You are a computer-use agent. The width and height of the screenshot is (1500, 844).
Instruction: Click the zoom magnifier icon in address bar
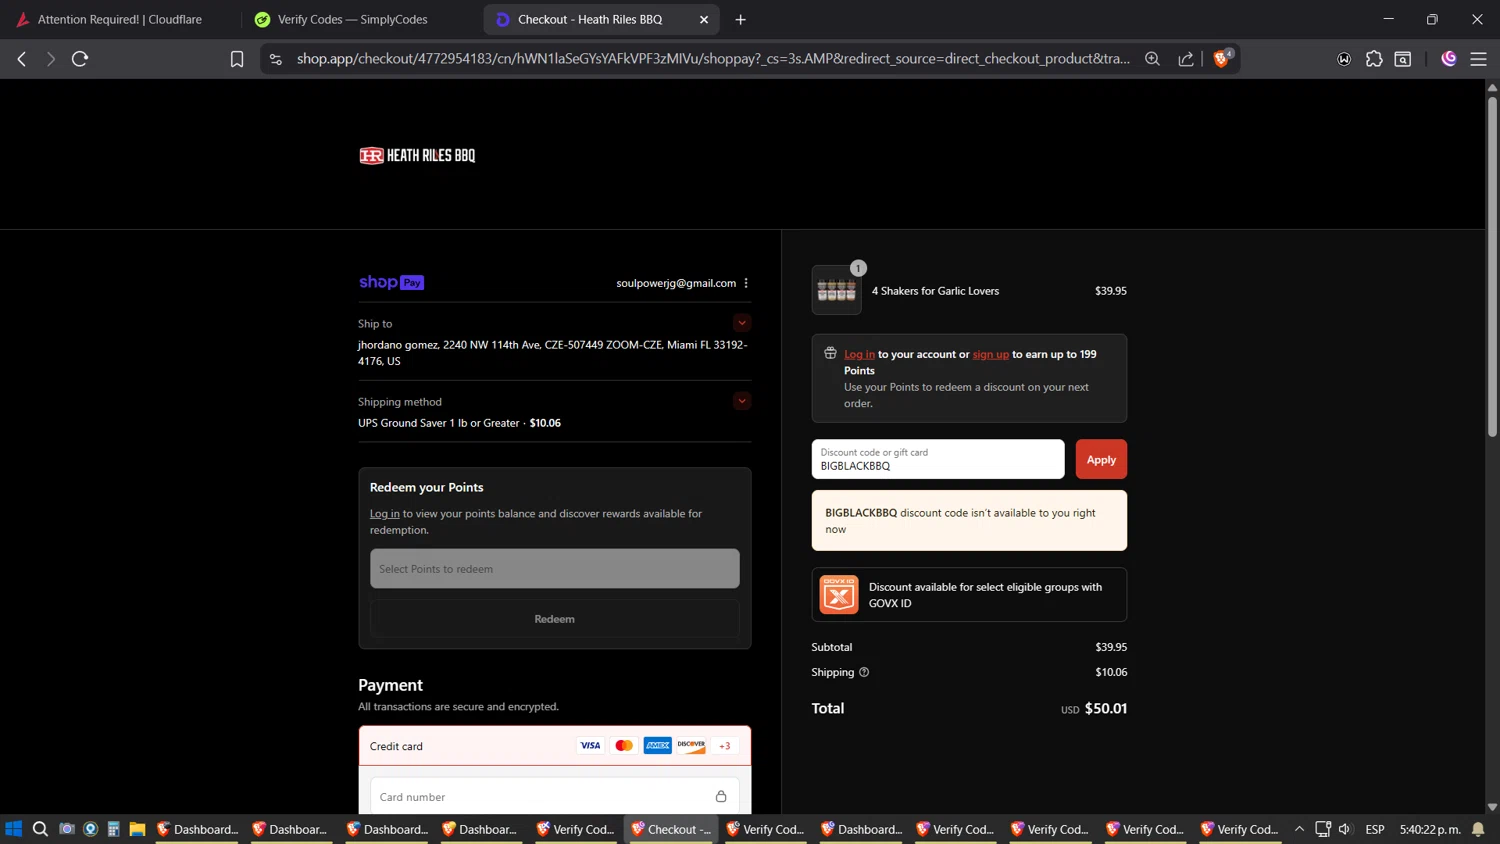[1152, 59]
